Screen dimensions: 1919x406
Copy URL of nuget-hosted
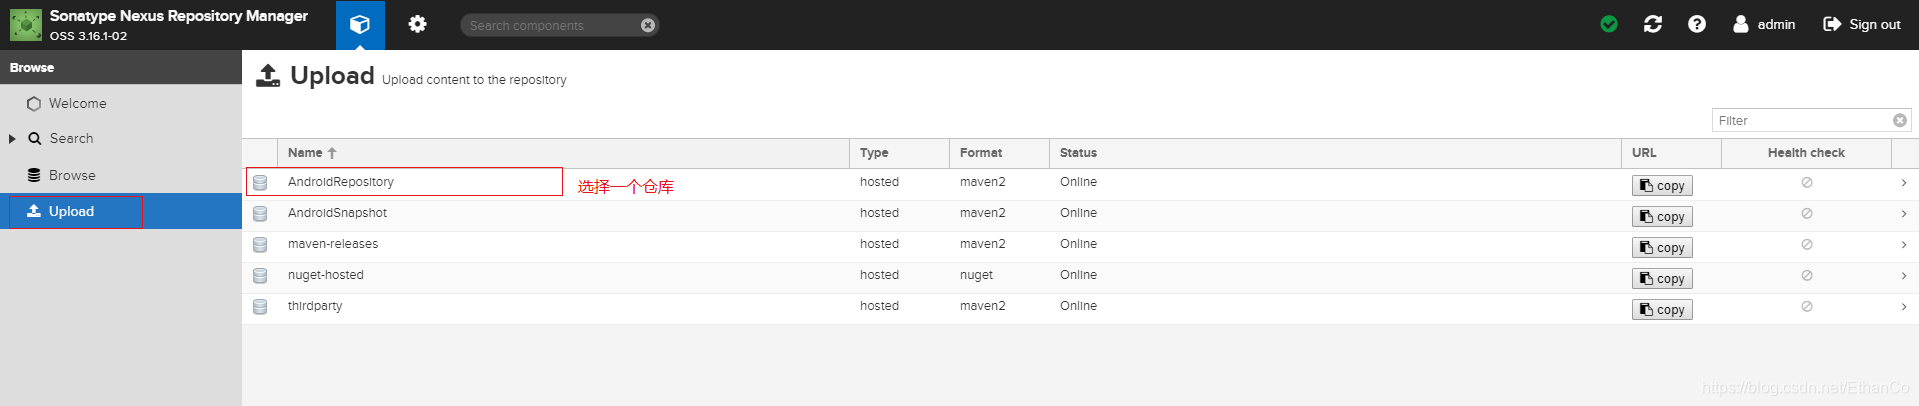[1662, 279]
